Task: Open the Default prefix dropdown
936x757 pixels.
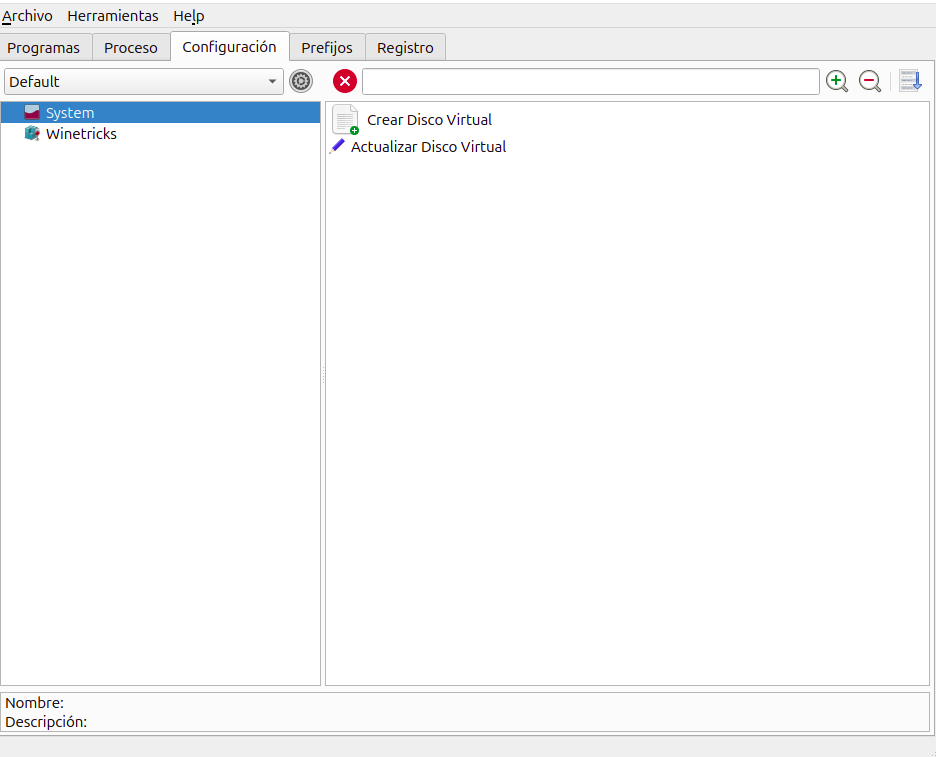Action: (143, 82)
